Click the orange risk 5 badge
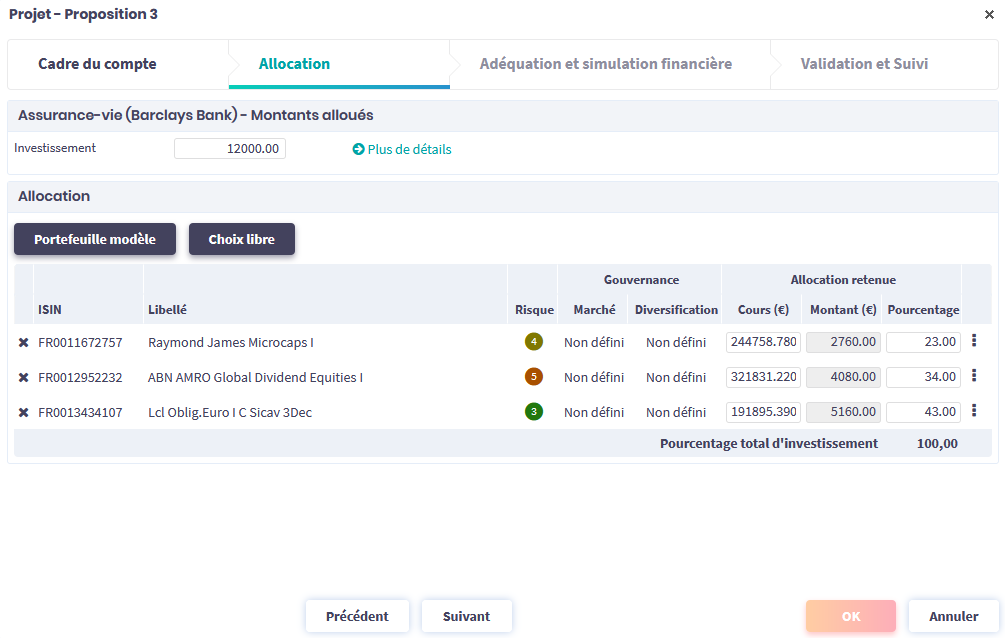1005x638 pixels. click(534, 377)
